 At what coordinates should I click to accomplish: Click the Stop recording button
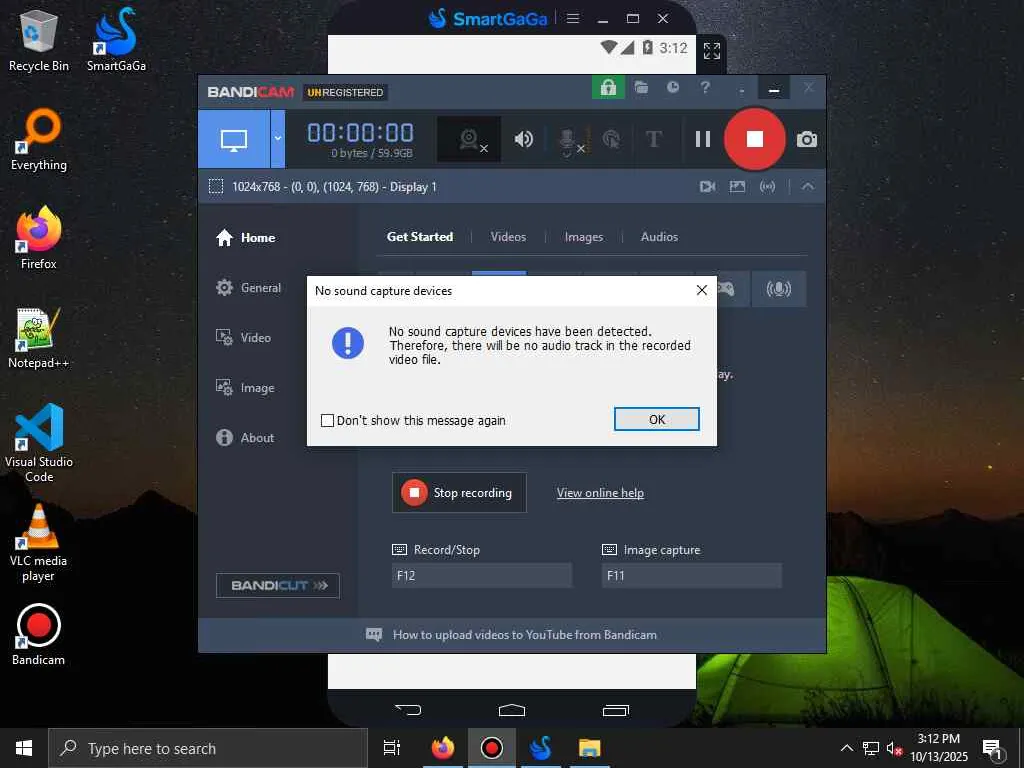click(459, 492)
